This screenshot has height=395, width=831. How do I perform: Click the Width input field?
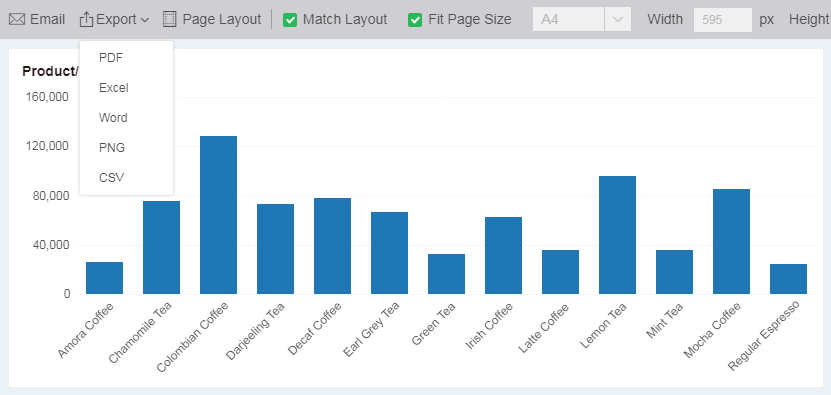[x=722, y=20]
